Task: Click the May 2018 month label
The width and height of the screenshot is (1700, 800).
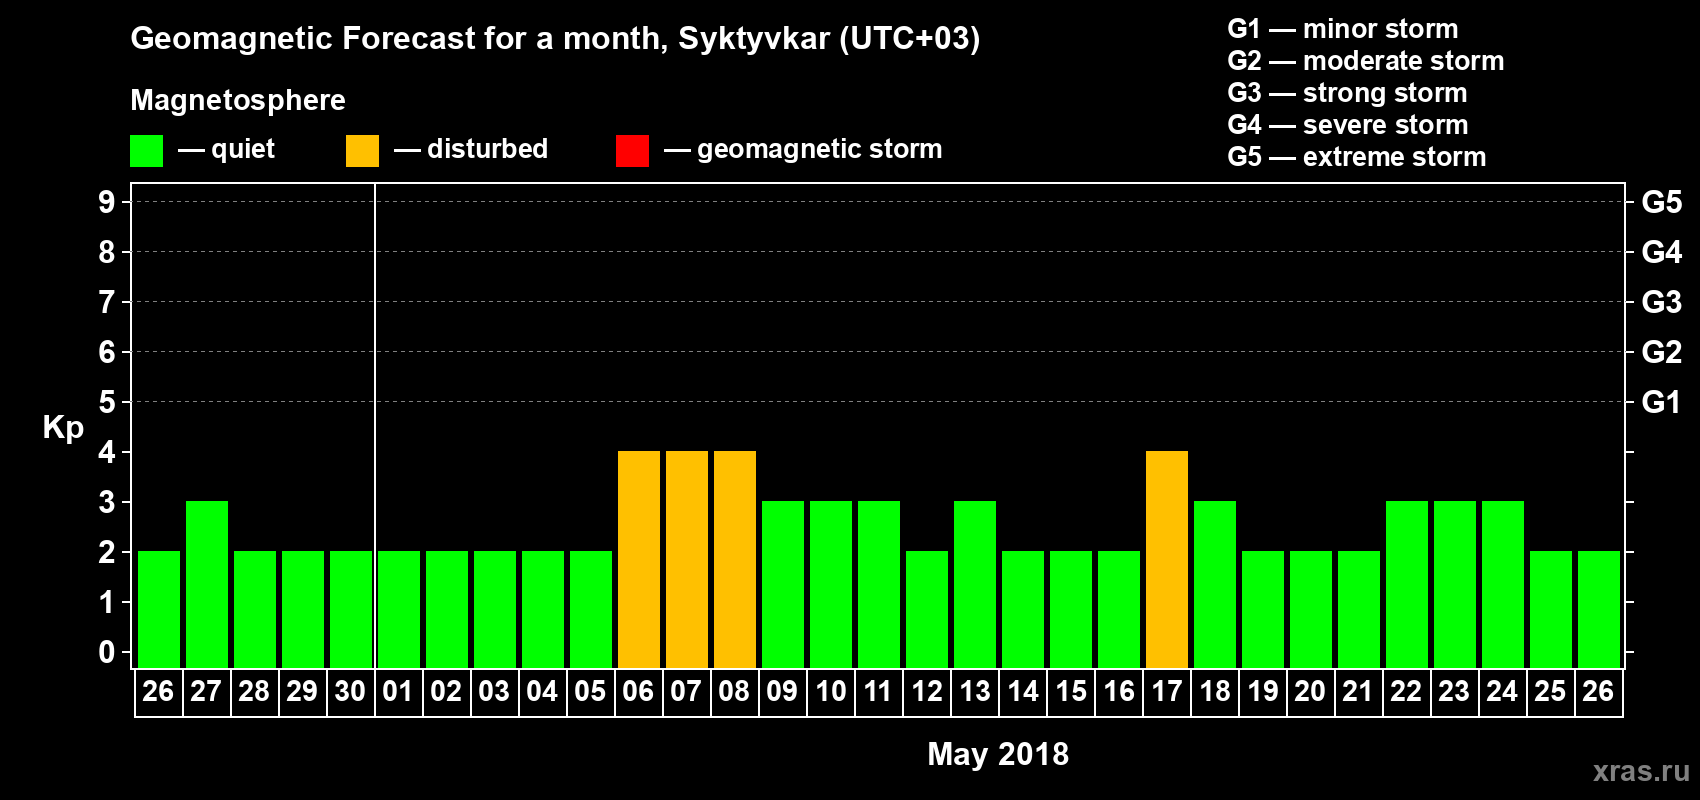Action: pyautogui.click(x=998, y=754)
